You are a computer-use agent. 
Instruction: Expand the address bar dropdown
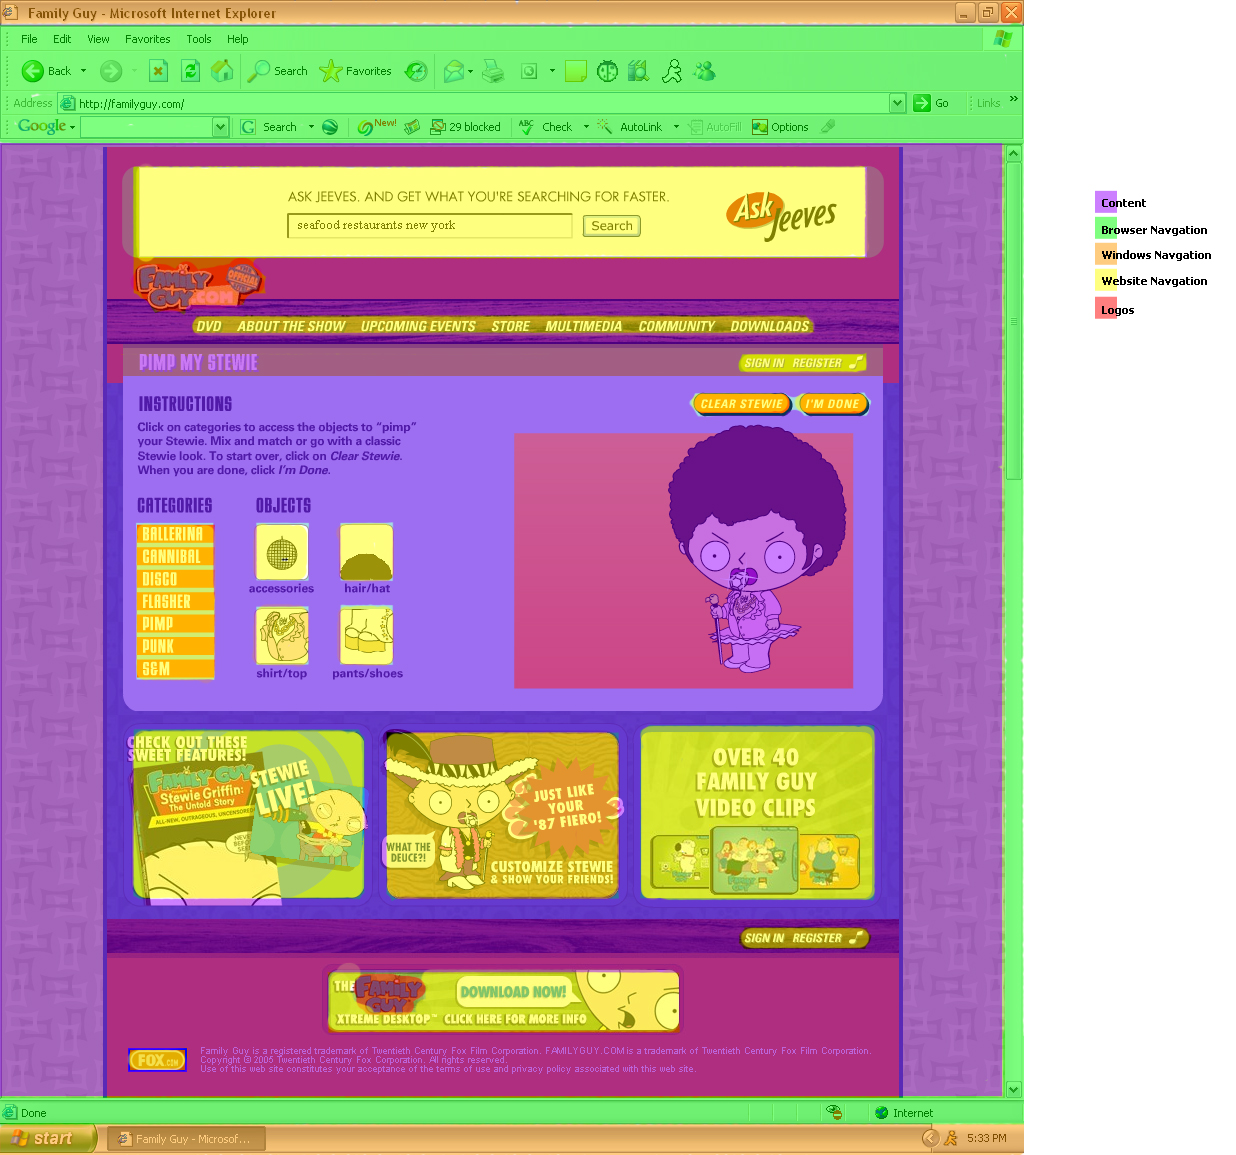pos(897,103)
